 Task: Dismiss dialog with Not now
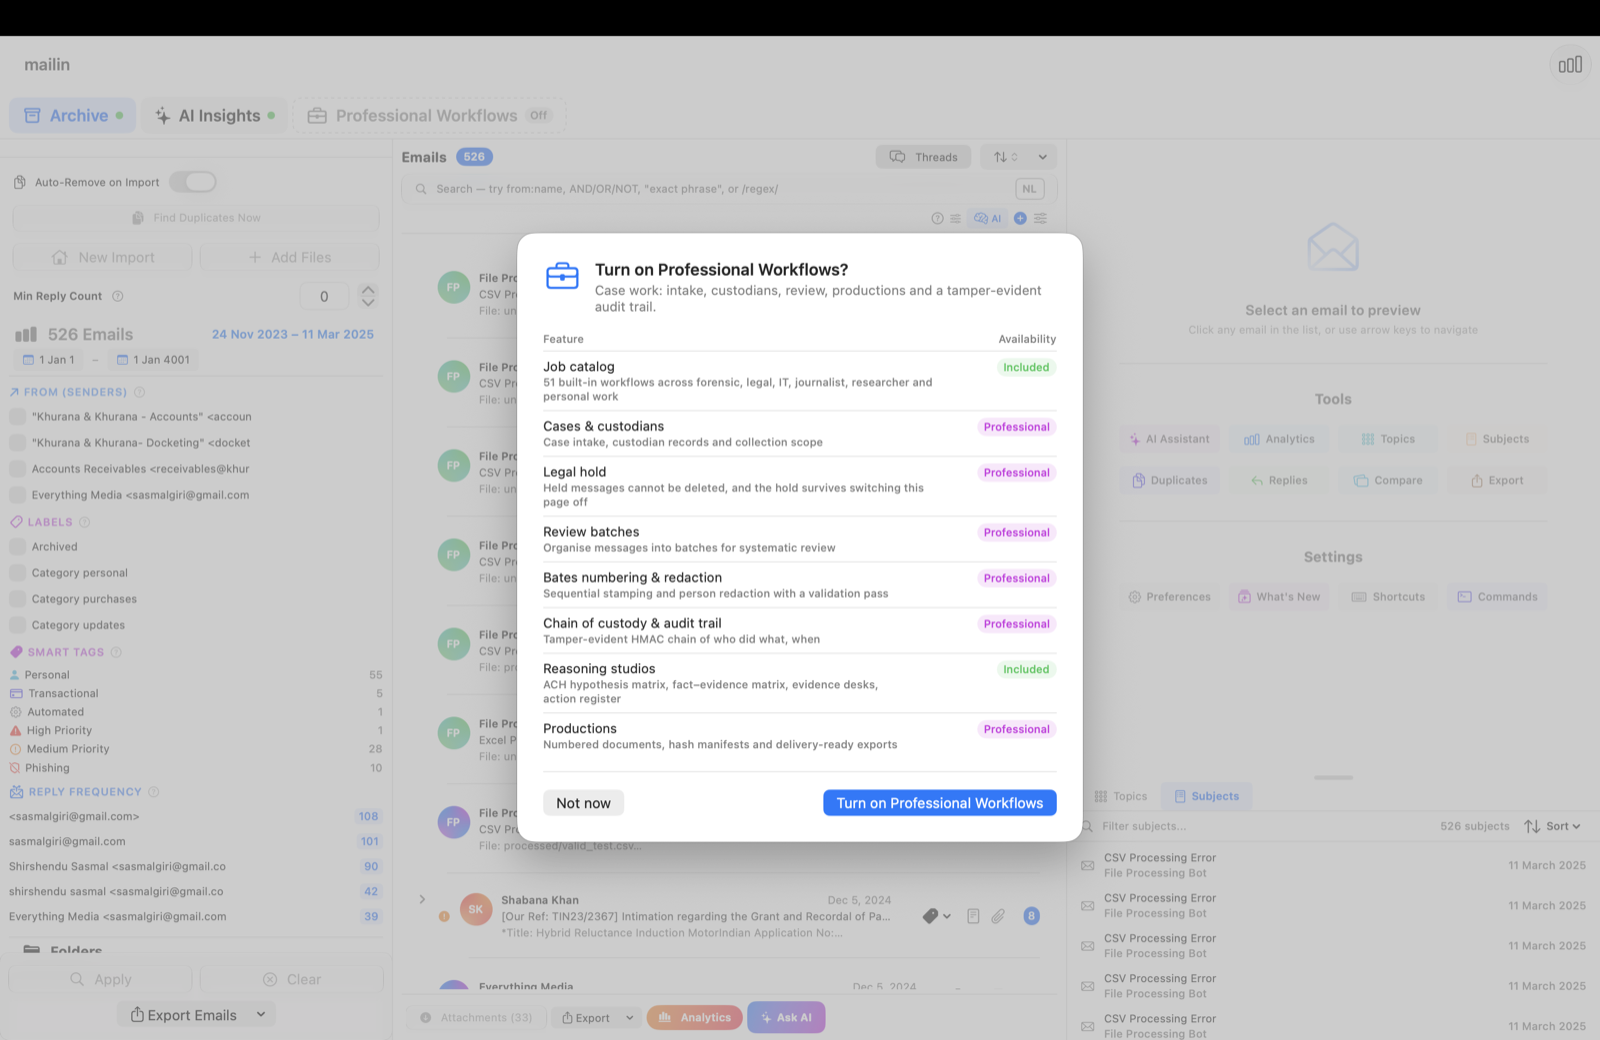pyautogui.click(x=583, y=803)
